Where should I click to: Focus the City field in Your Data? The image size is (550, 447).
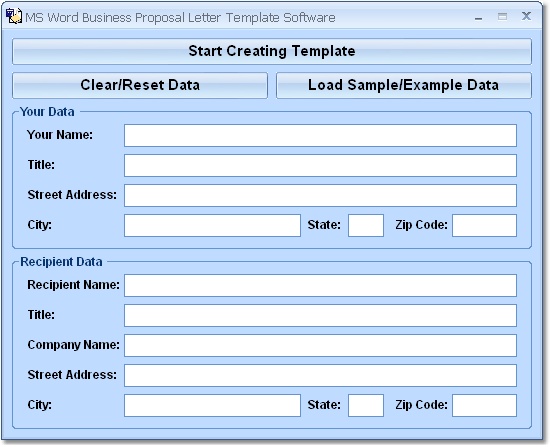[212, 226]
